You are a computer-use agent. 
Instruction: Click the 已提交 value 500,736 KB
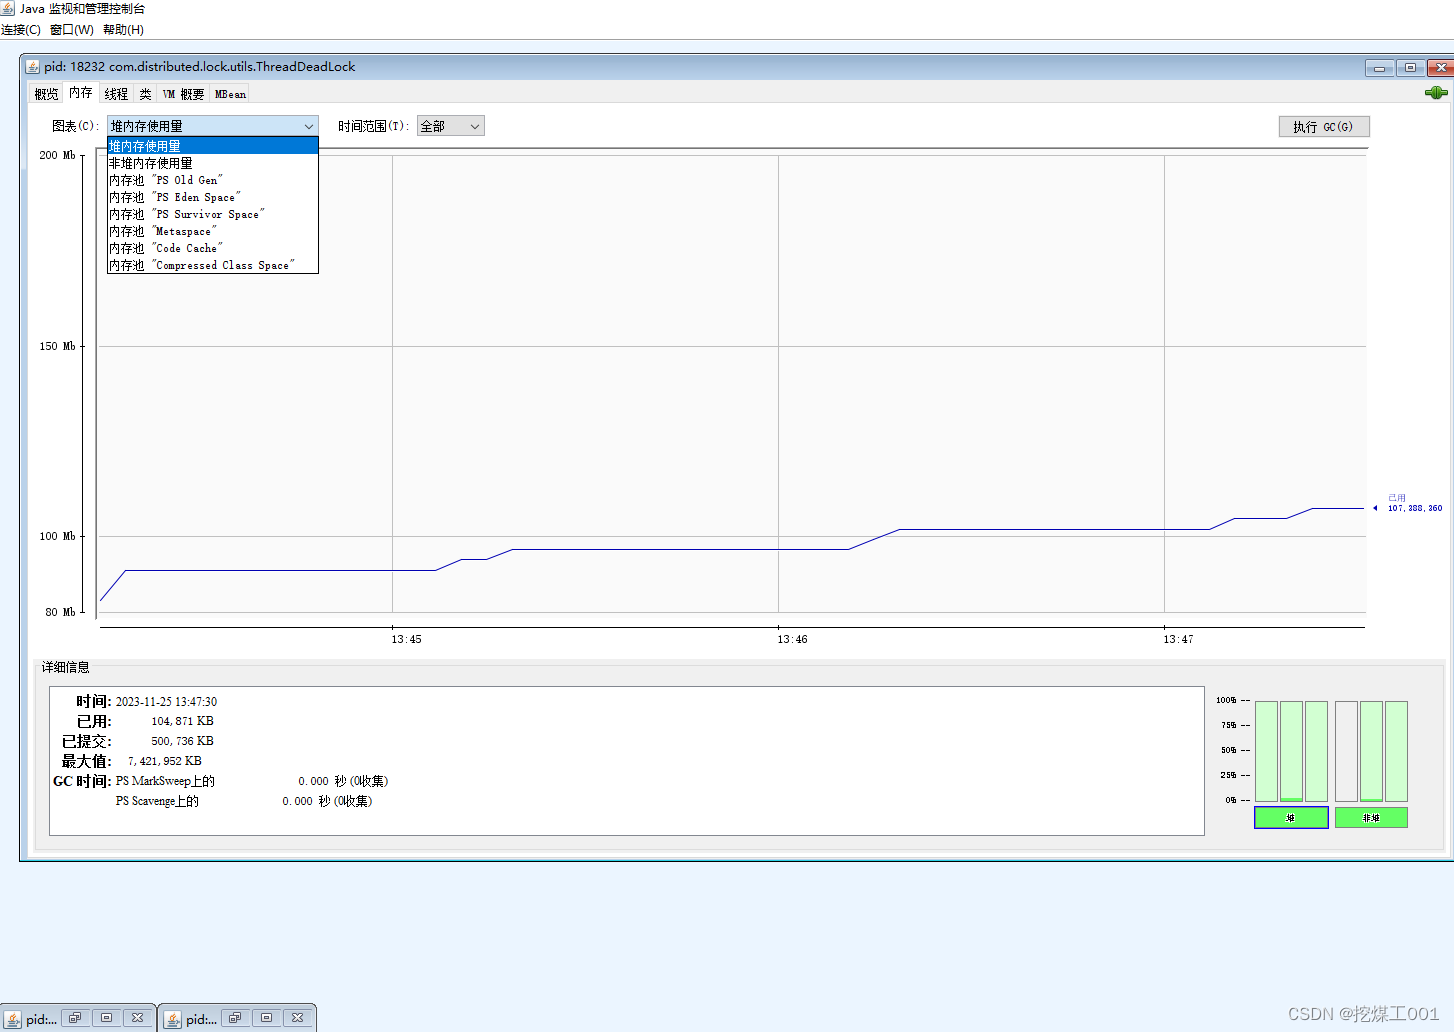coord(182,741)
